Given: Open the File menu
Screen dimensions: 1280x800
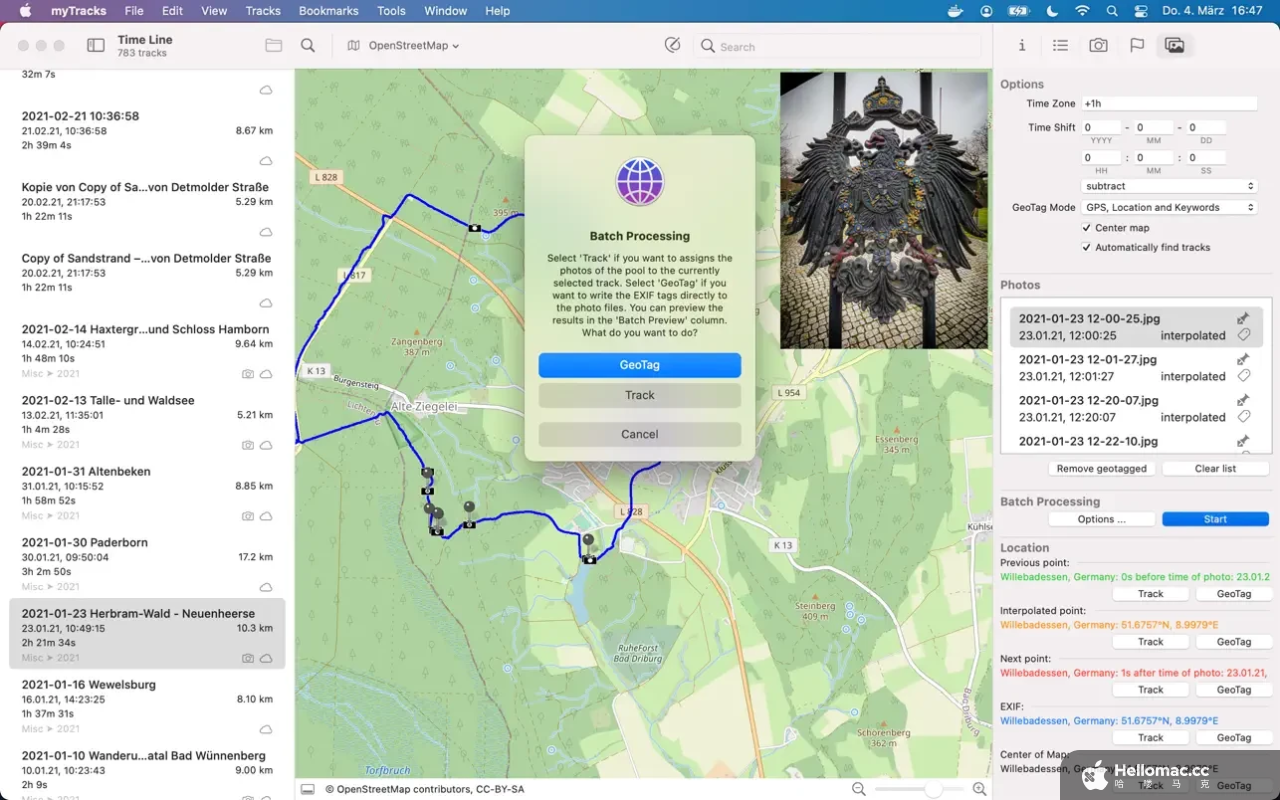Looking at the screenshot, I should [x=134, y=11].
